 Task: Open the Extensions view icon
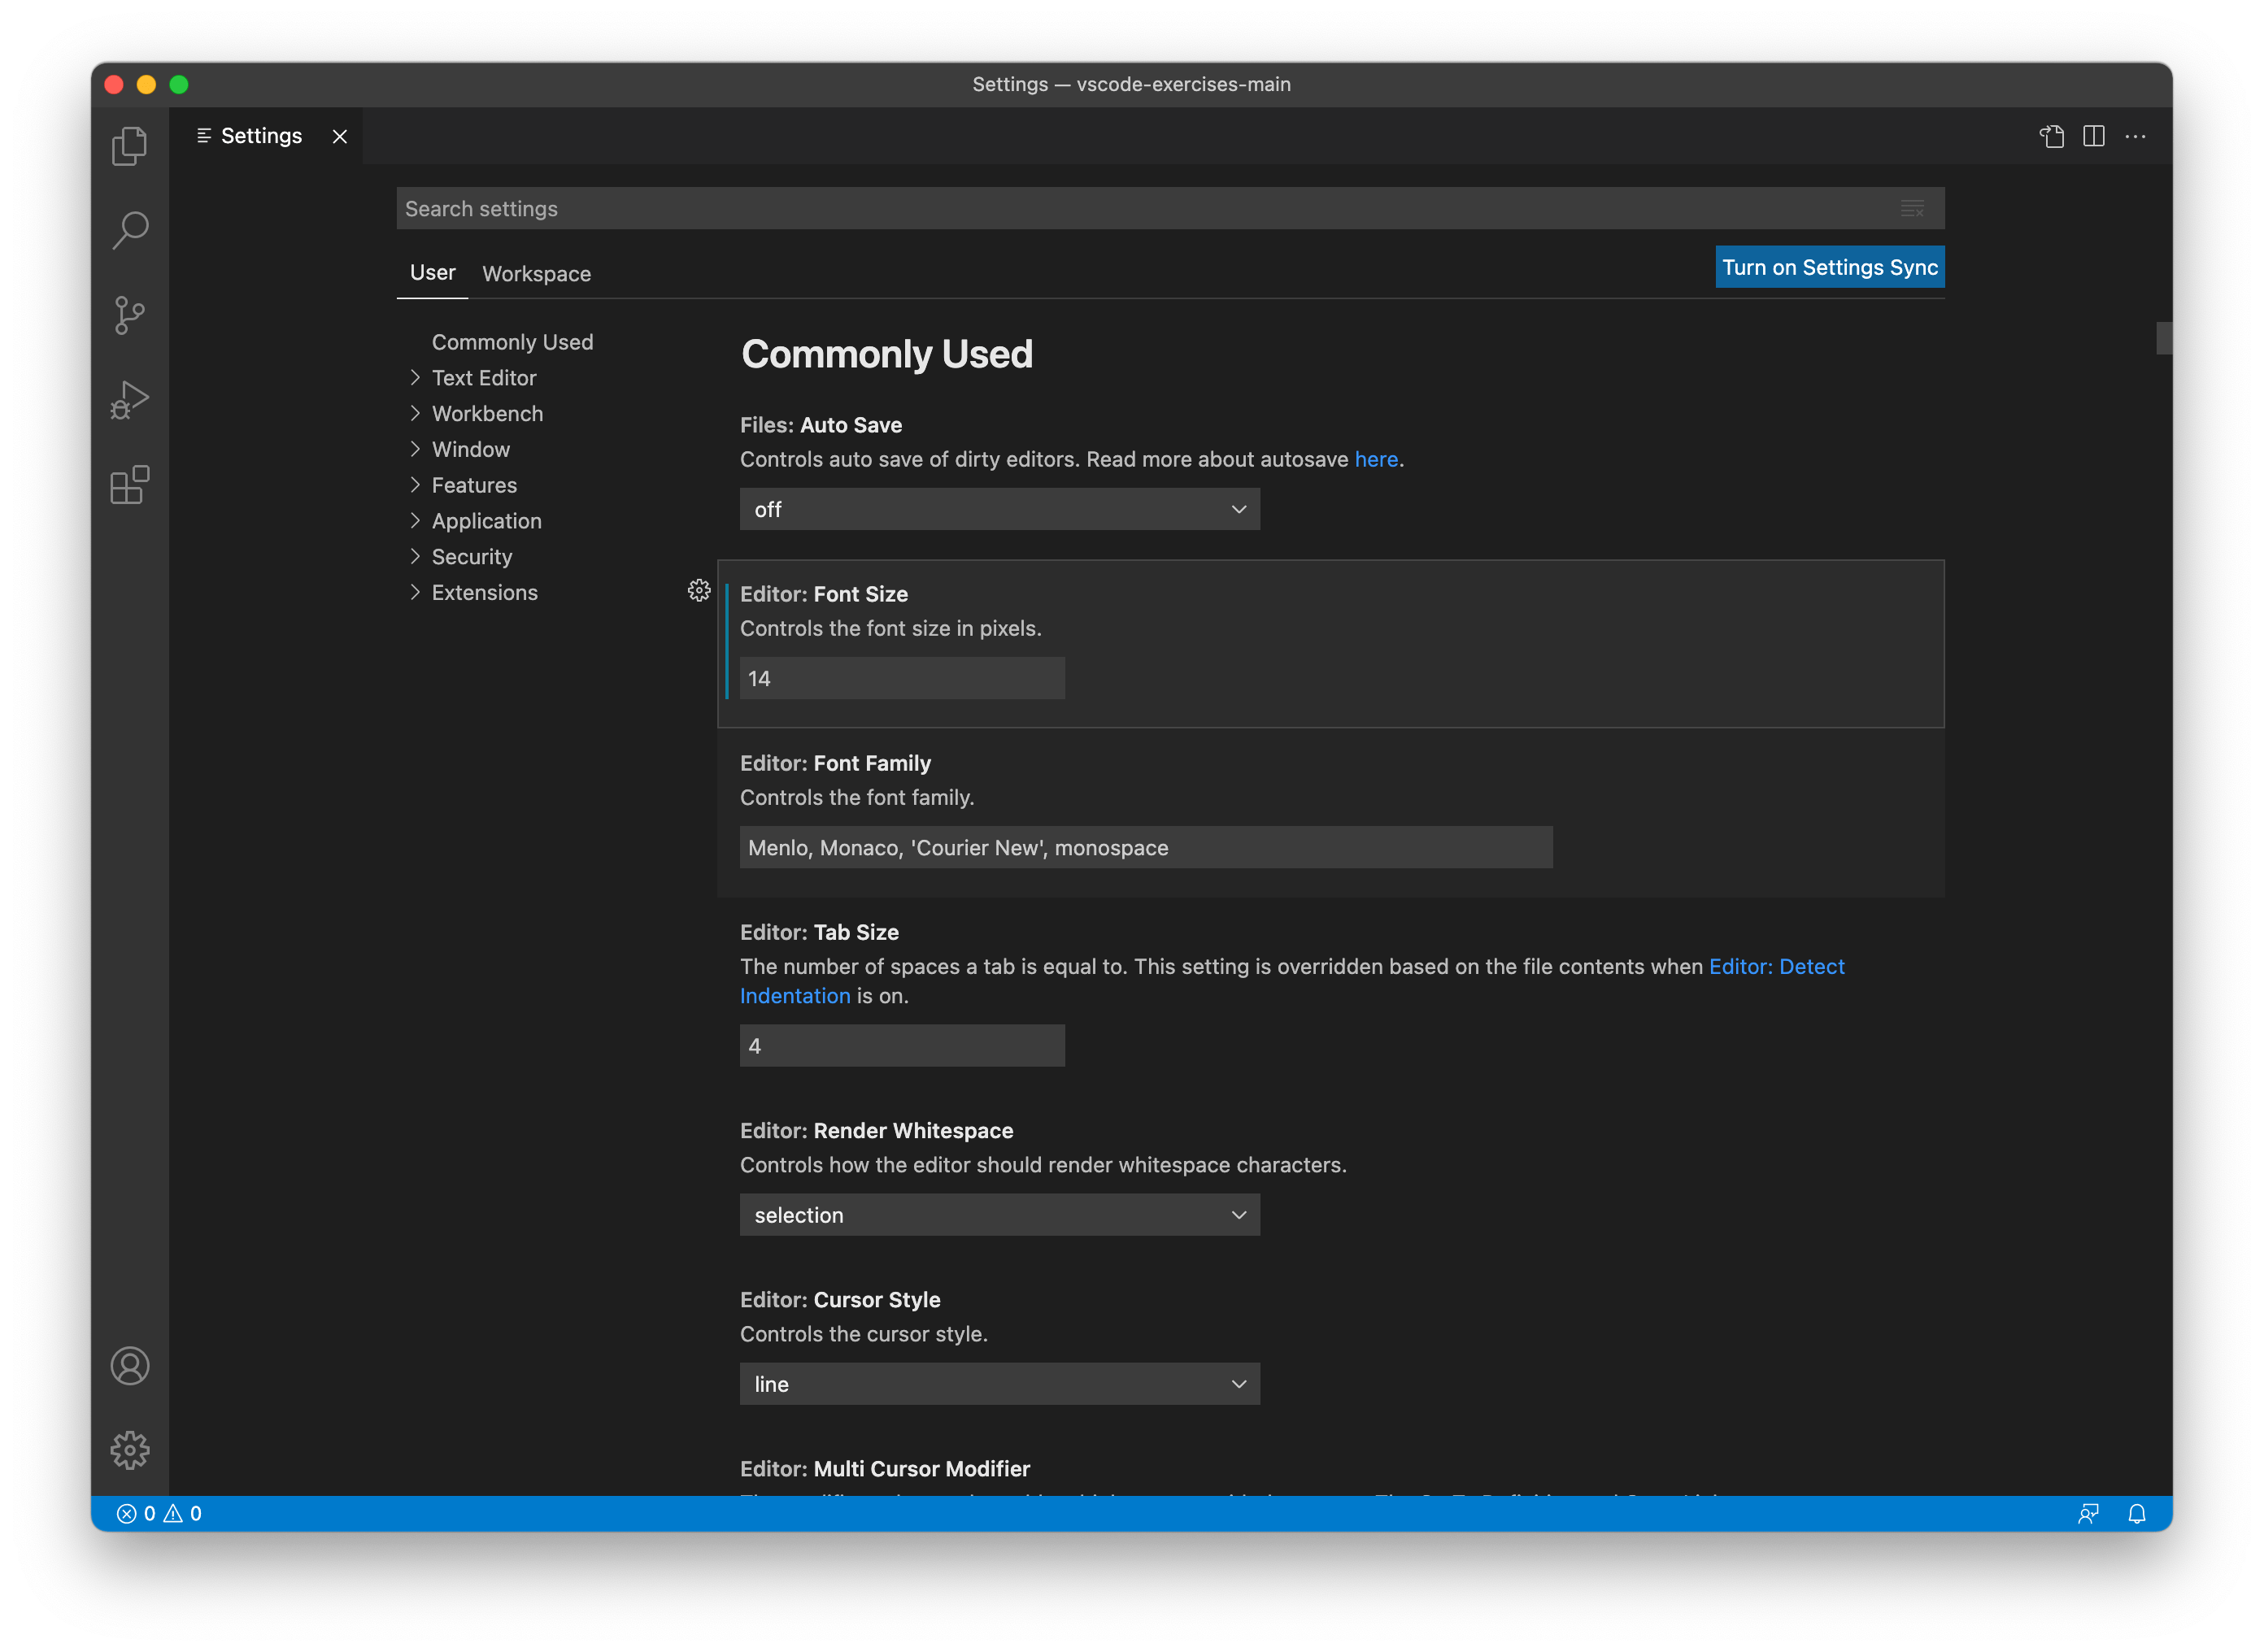coord(129,485)
